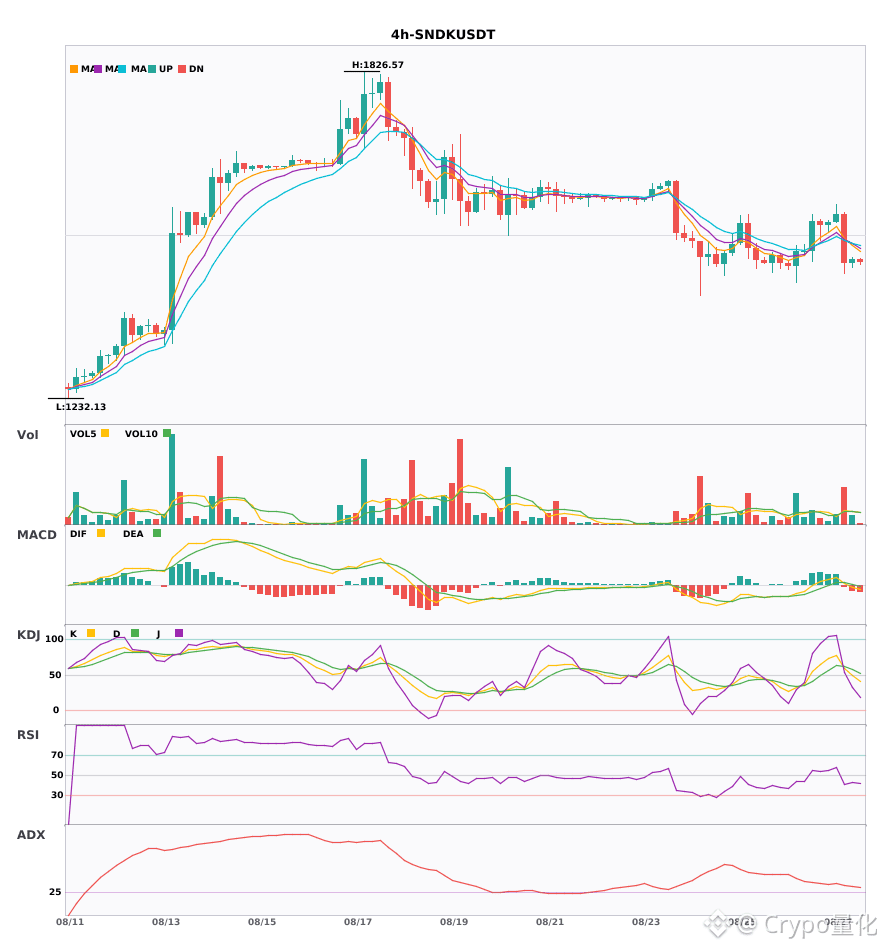Click the green VOL10 legend swatch

[x=167, y=433]
